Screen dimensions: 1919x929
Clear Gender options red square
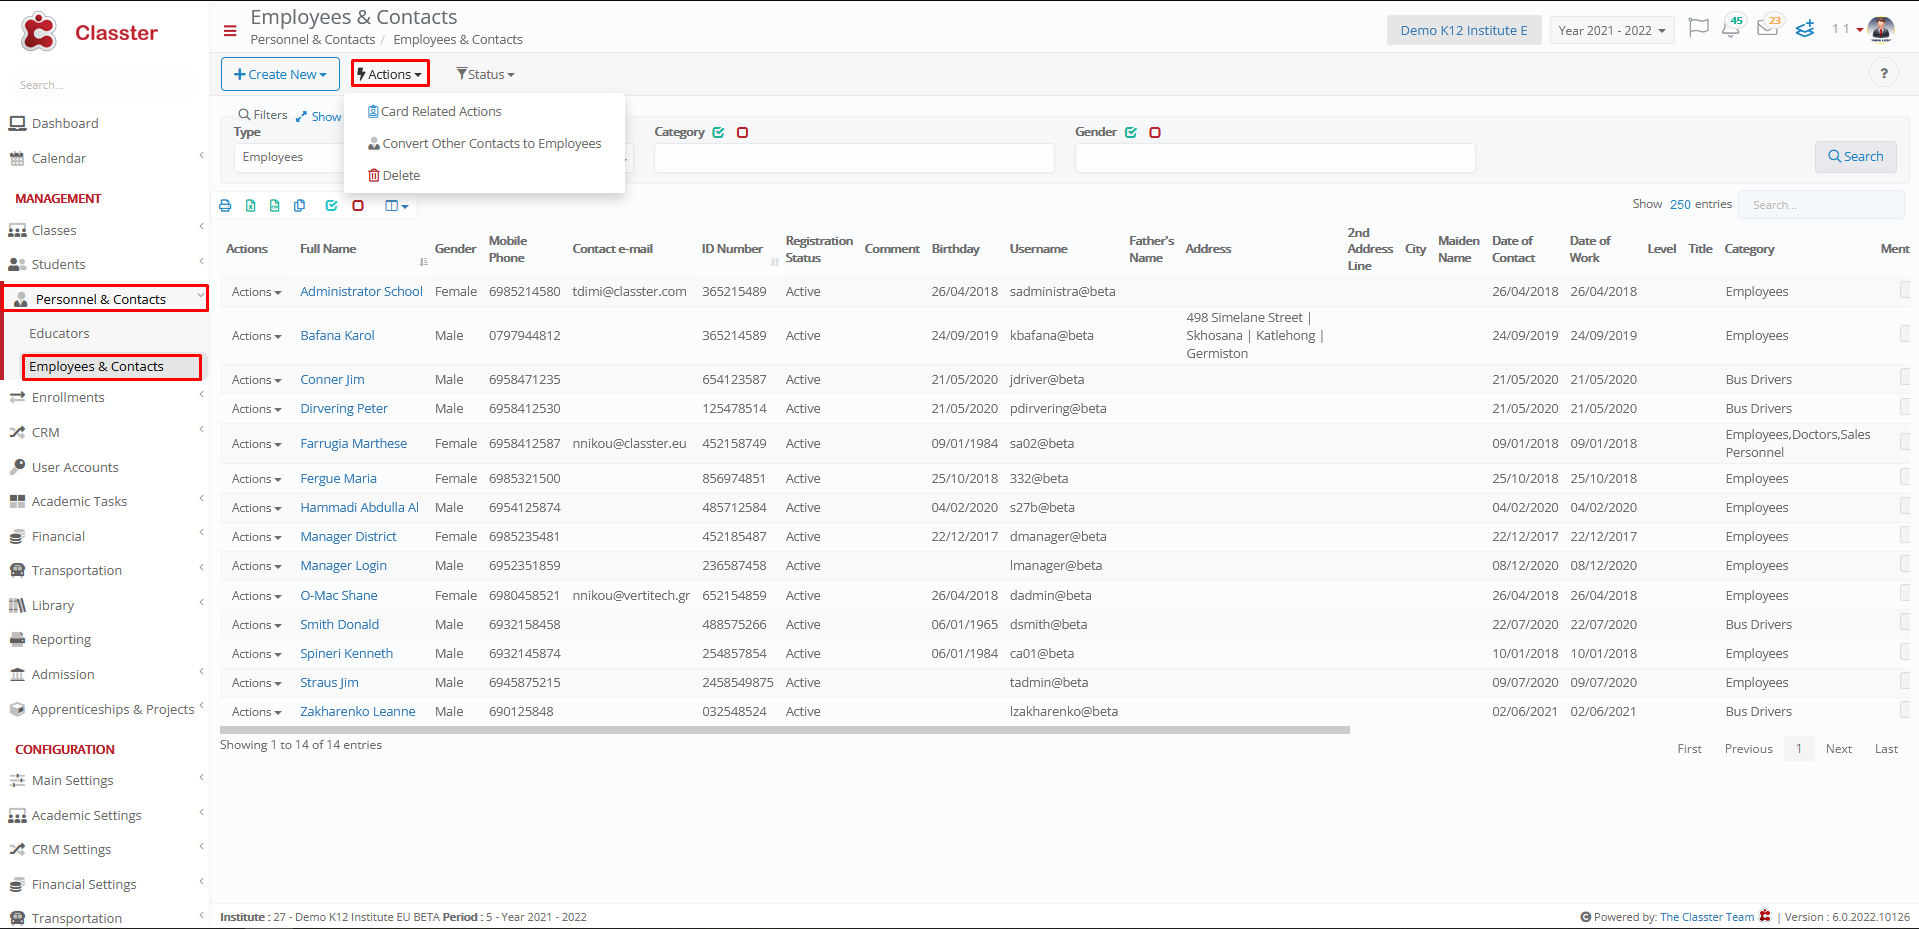click(1155, 132)
